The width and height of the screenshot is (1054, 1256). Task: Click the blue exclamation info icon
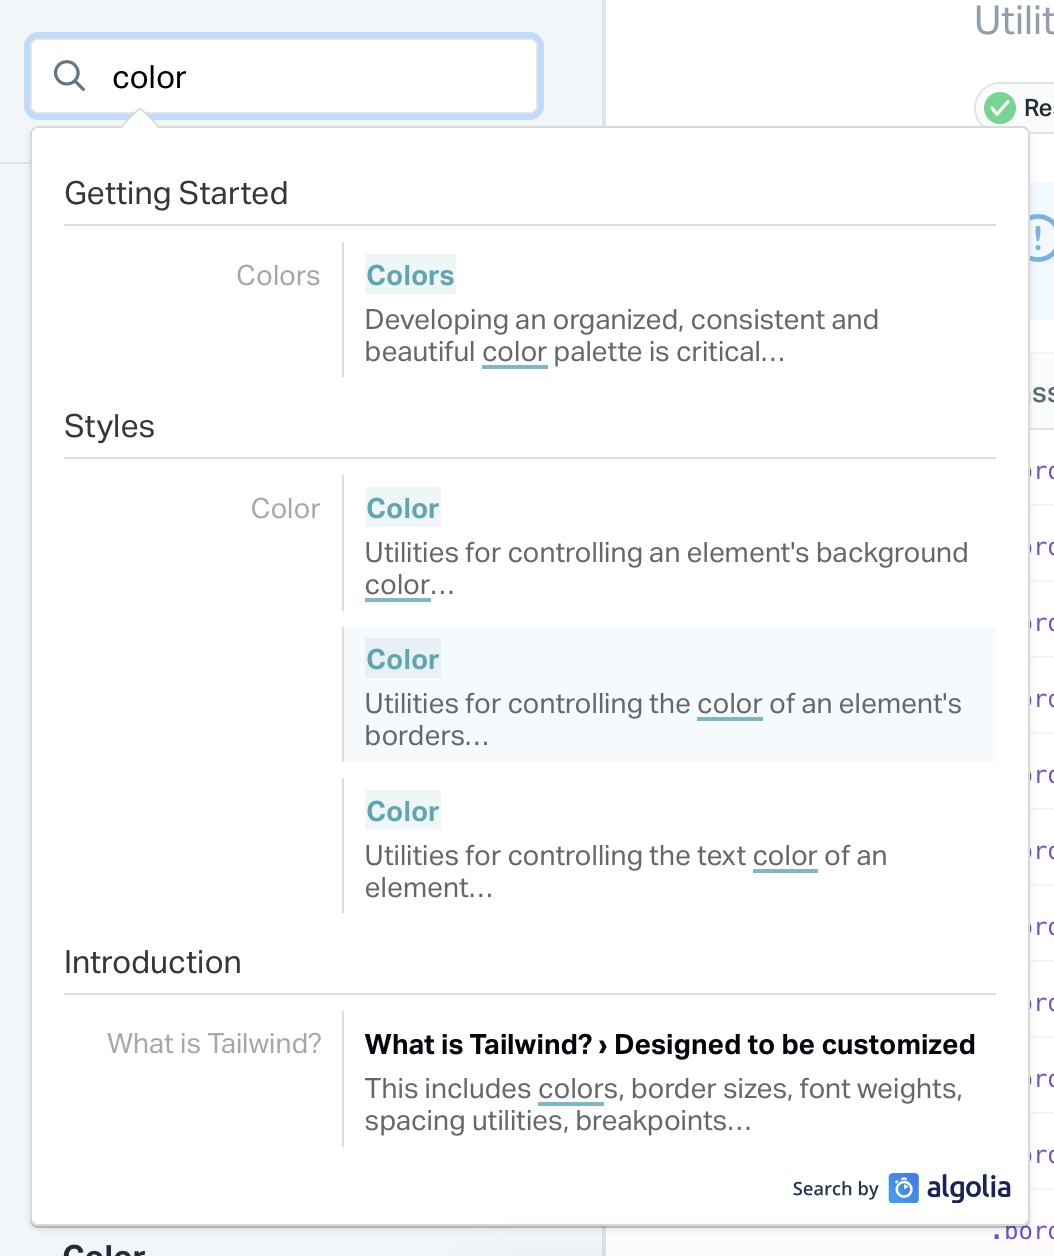point(1040,238)
